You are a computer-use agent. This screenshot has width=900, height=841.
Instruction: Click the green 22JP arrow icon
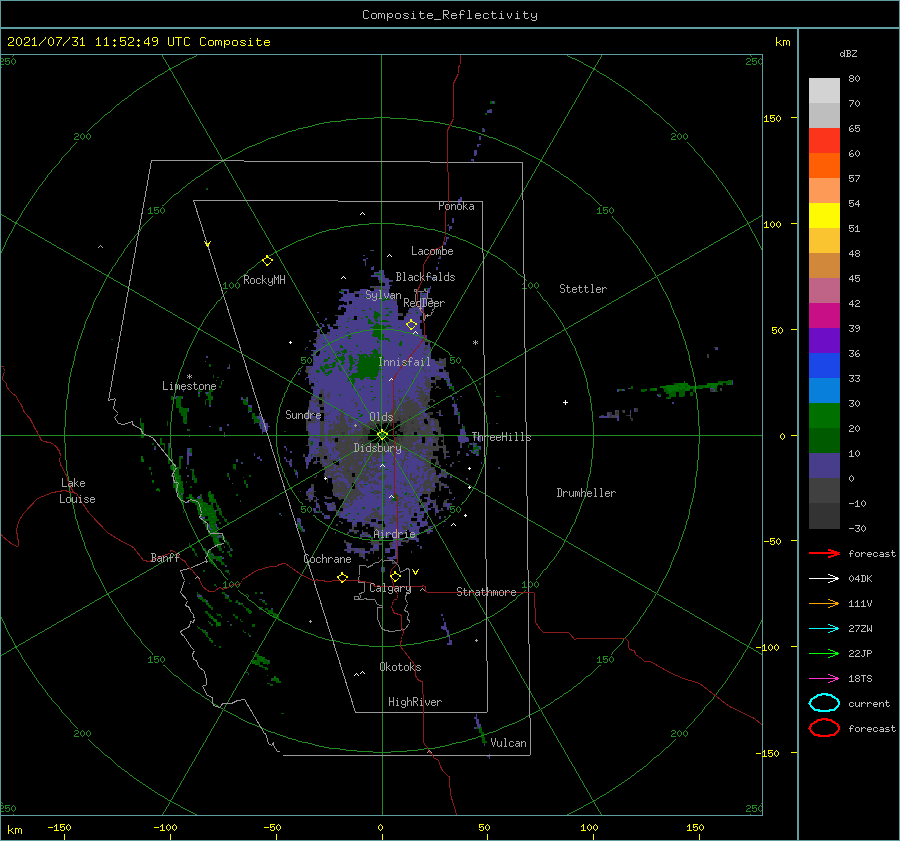click(824, 653)
